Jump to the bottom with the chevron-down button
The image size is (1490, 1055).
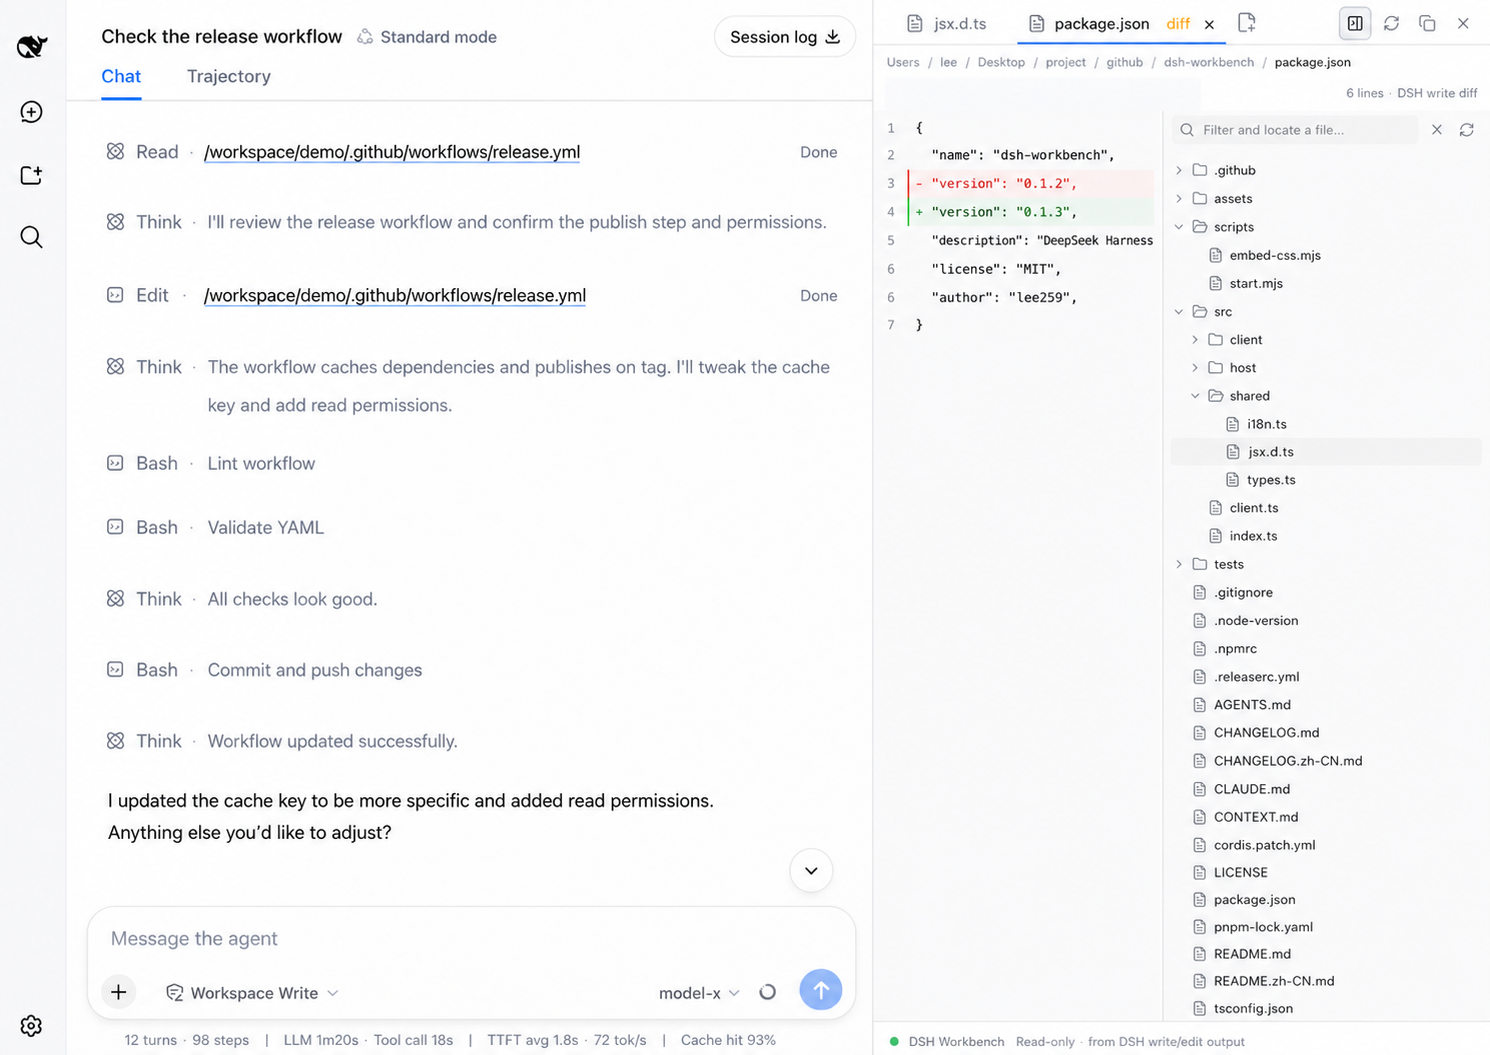click(x=811, y=871)
